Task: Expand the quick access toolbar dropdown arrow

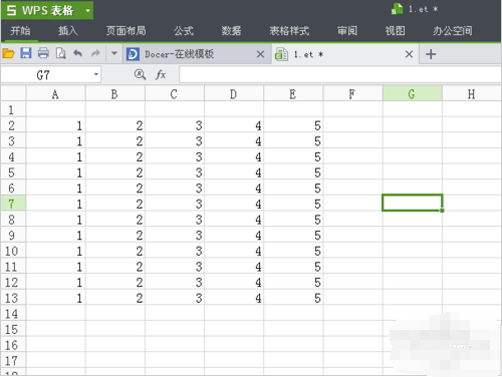Action: [114, 53]
